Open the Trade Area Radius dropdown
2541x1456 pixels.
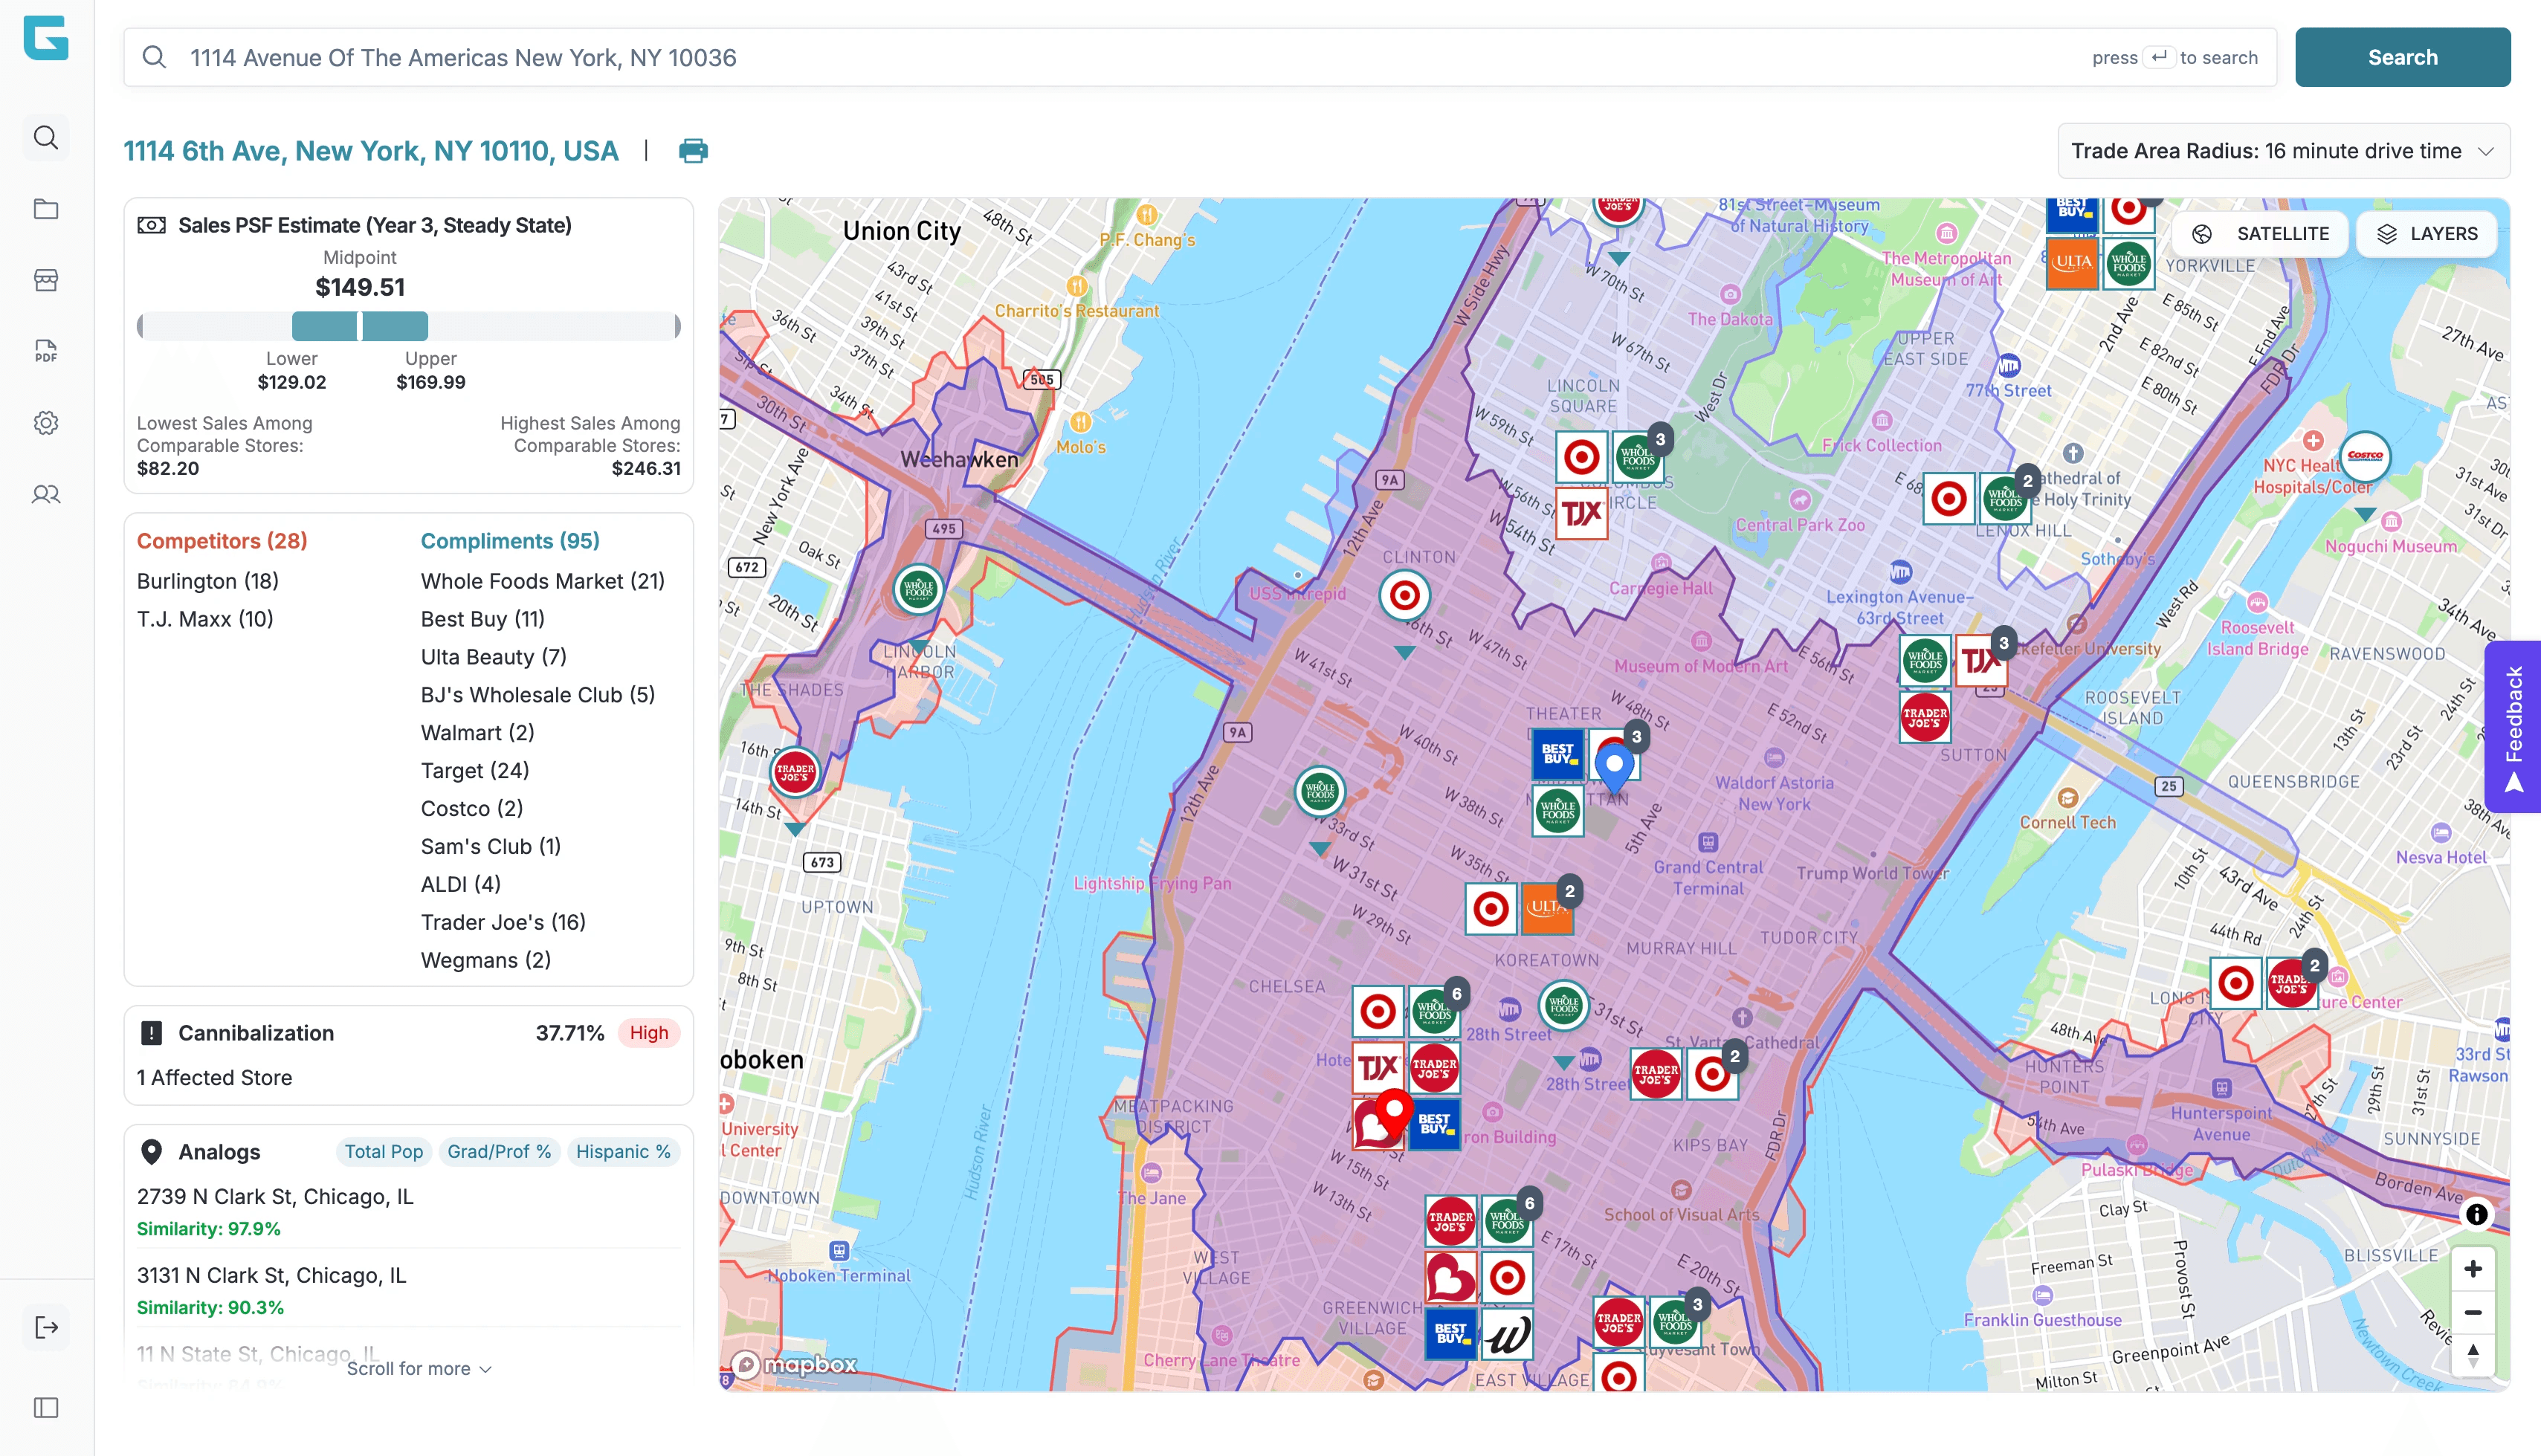click(x=2283, y=151)
